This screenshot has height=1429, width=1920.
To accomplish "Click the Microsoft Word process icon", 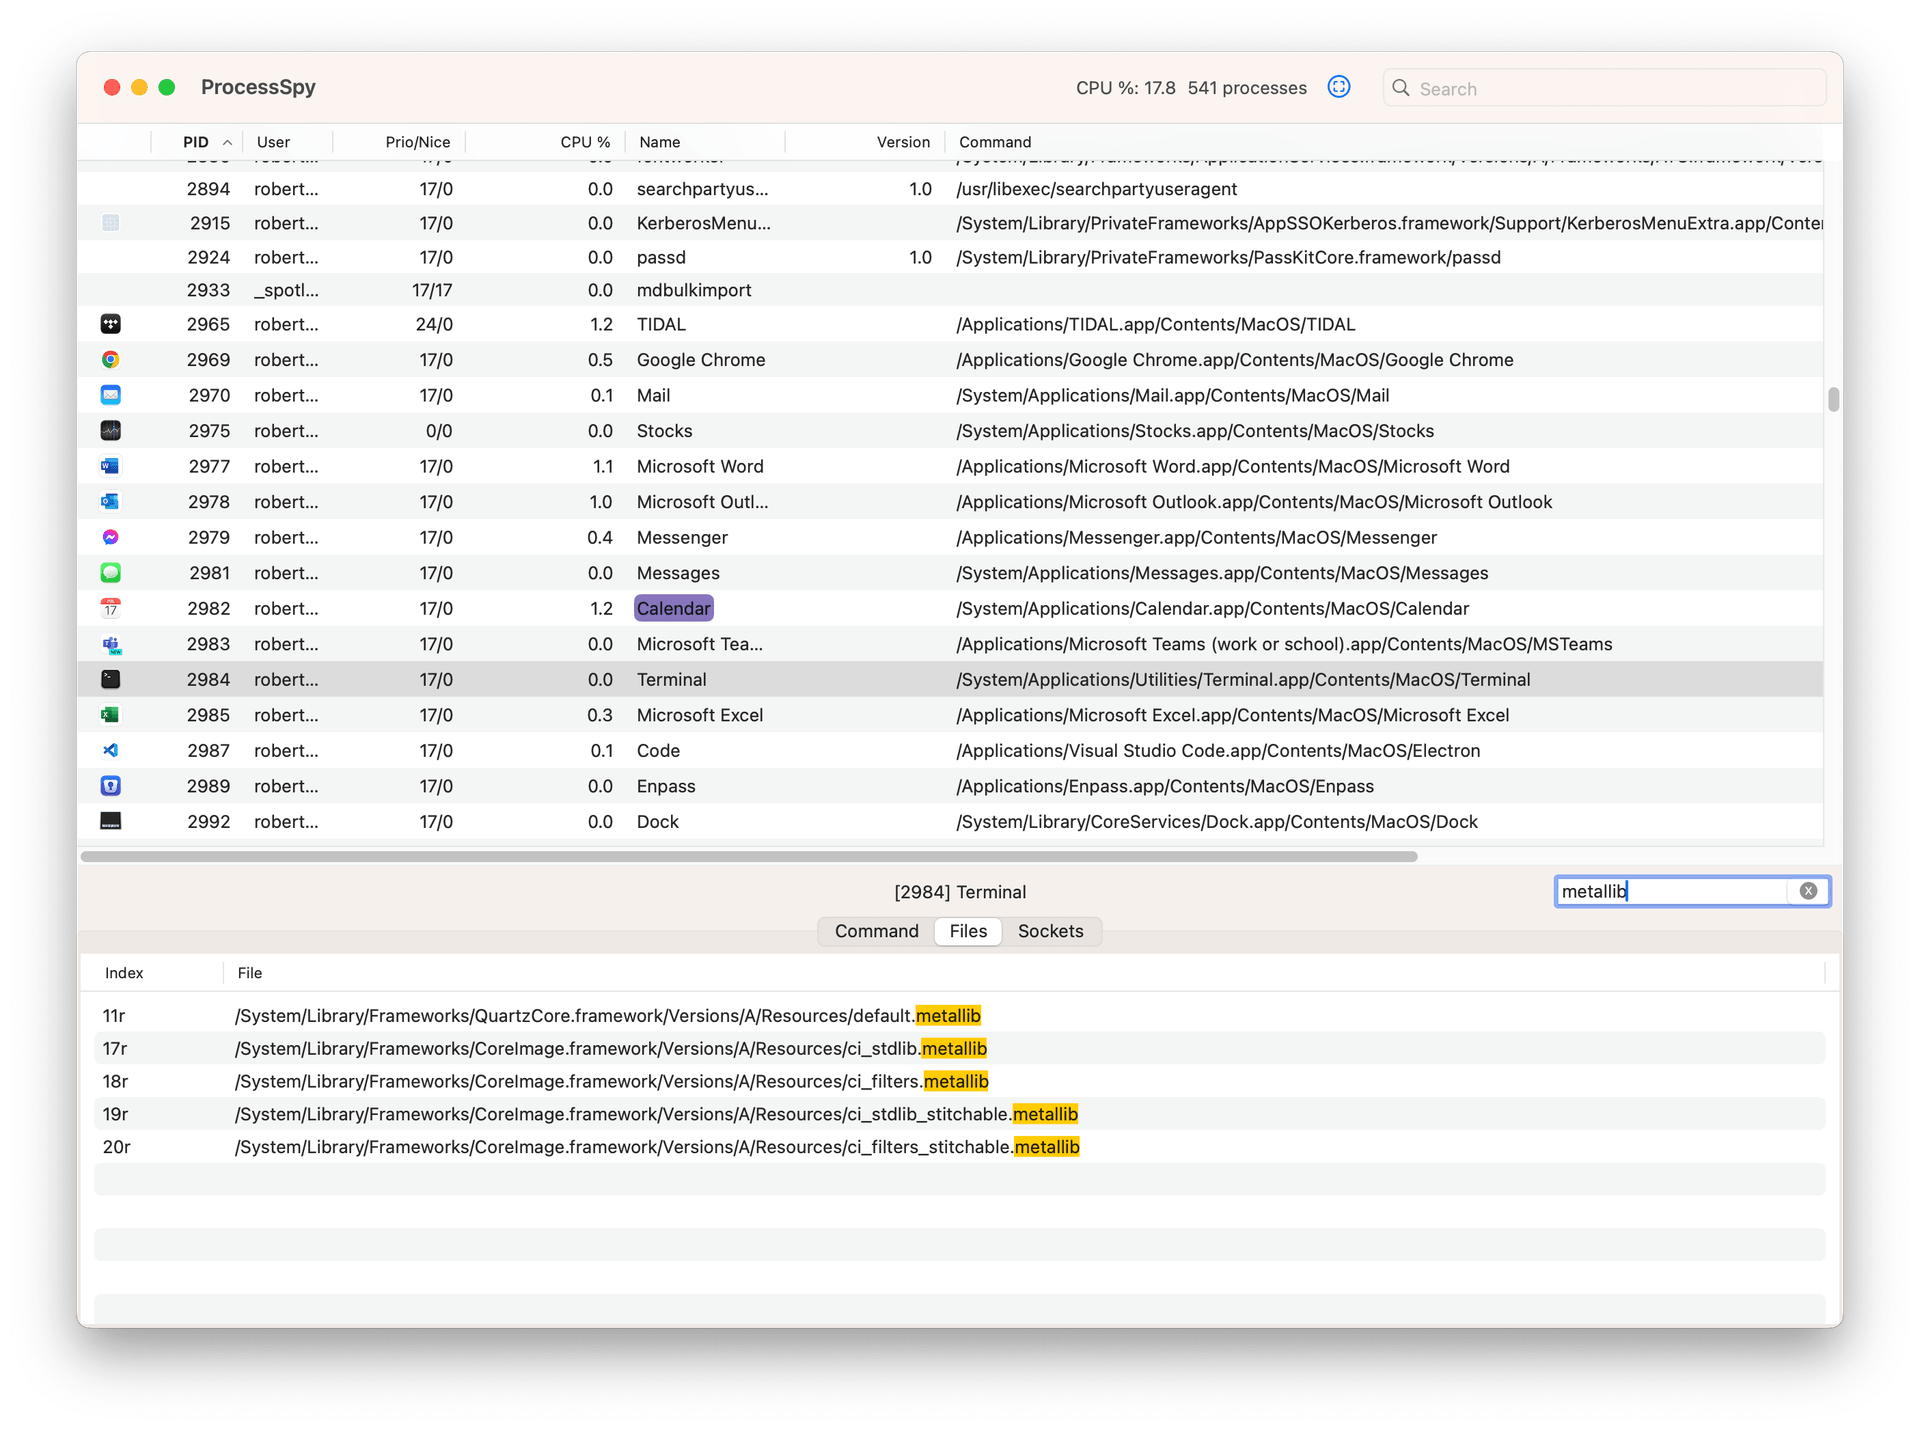I will click(111, 466).
